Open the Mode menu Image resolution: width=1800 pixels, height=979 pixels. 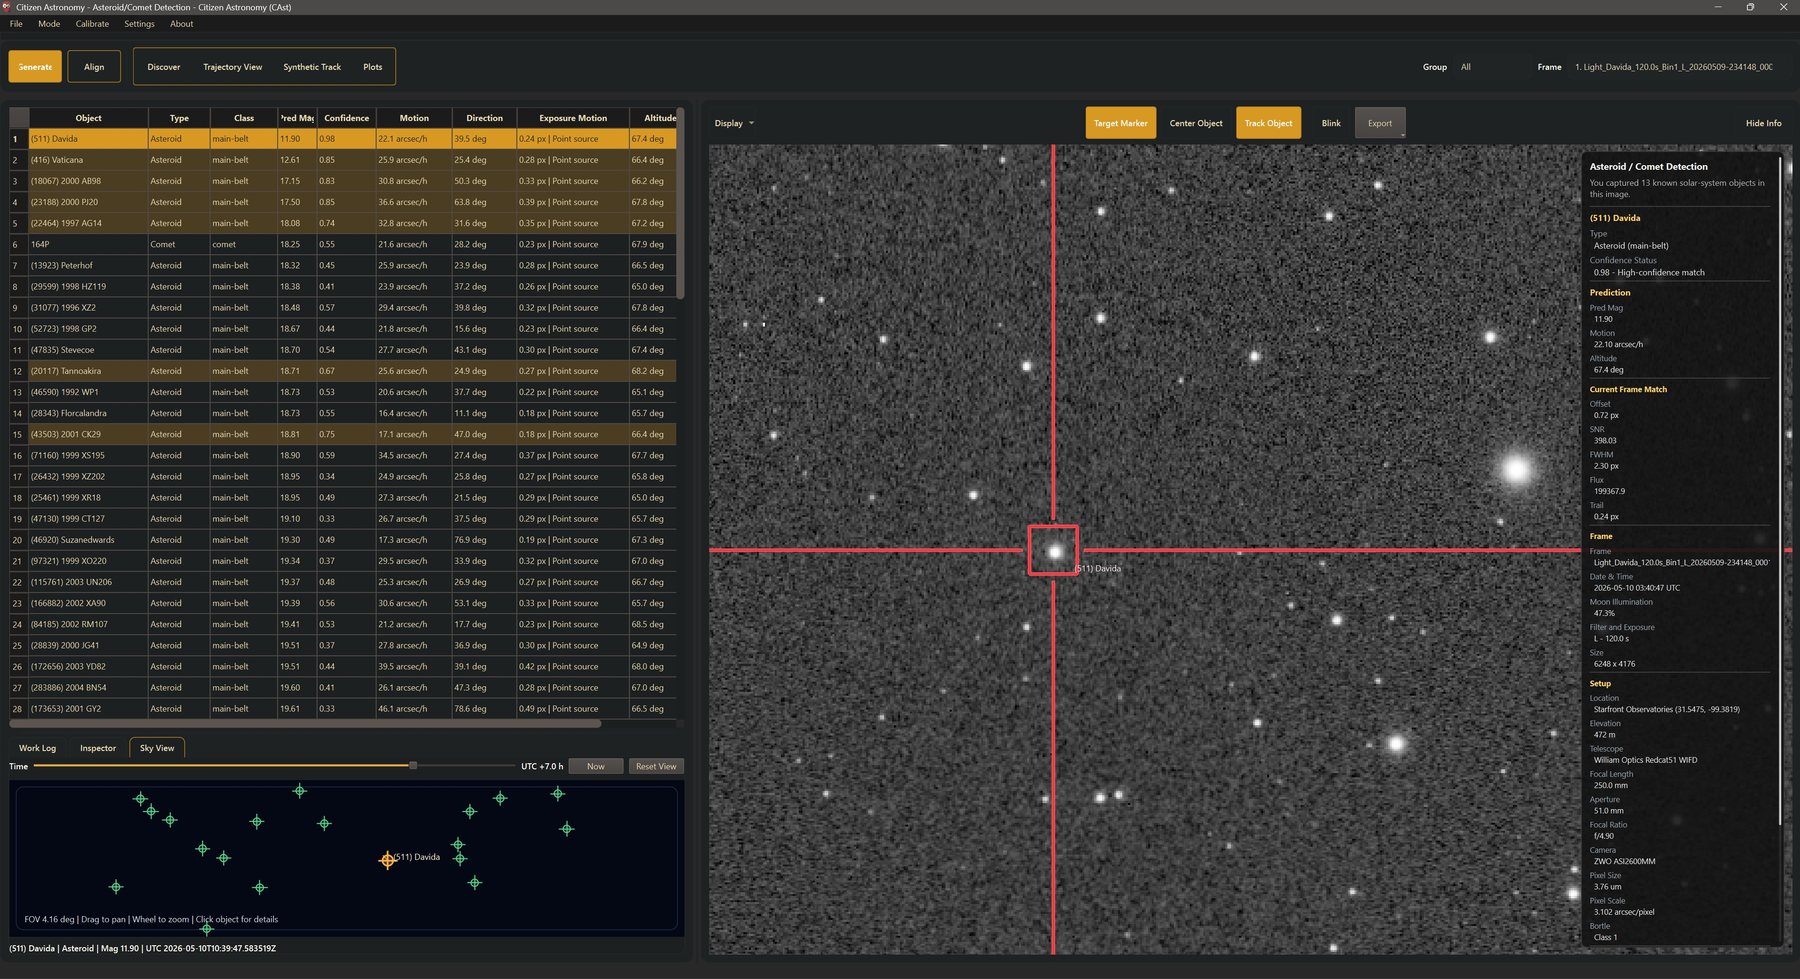pos(49,24)
